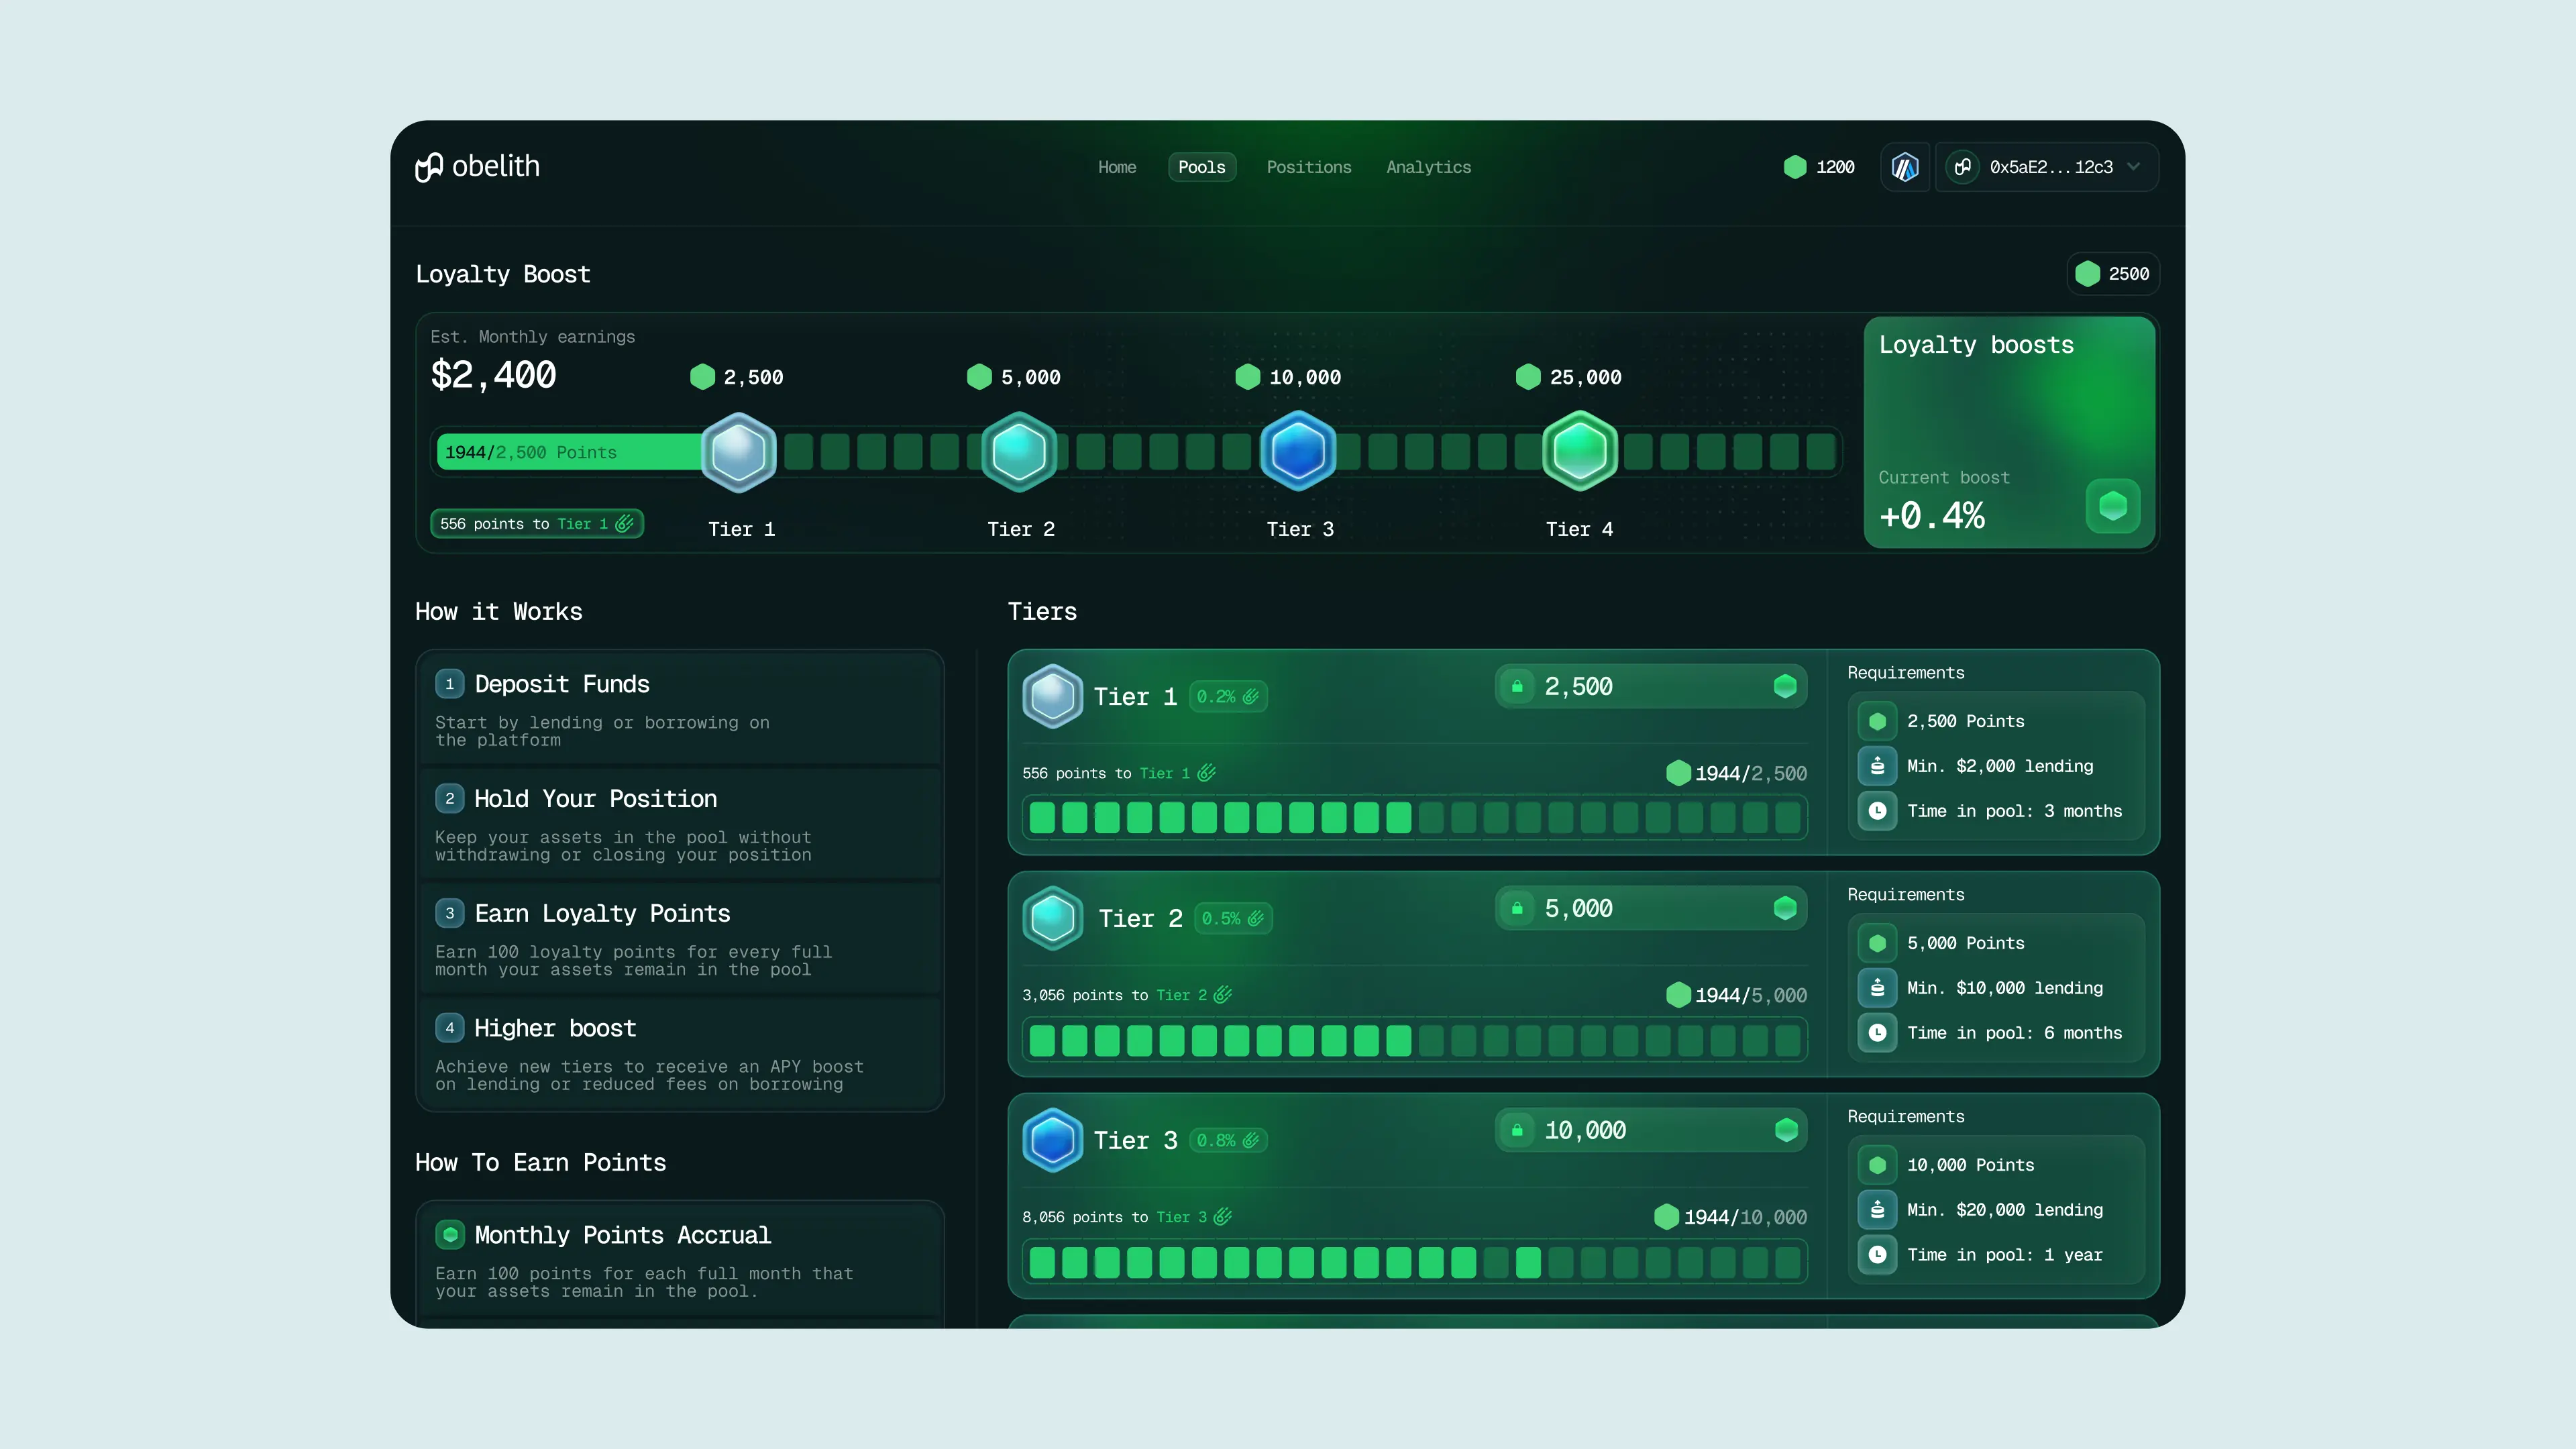Screen dimensions: 2576x1449
Task: Click the 2,500 milestone hexagon above track
Action: [x=703, y=377]
